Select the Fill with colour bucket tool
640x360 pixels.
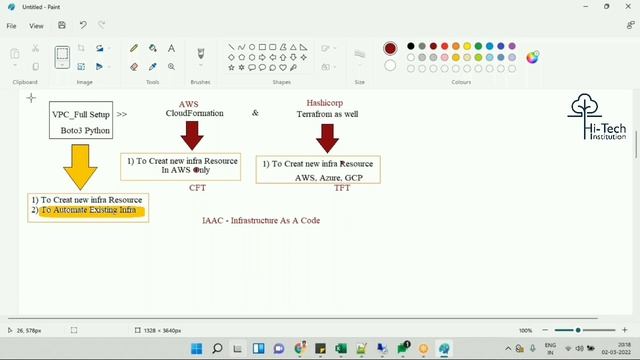153,48
